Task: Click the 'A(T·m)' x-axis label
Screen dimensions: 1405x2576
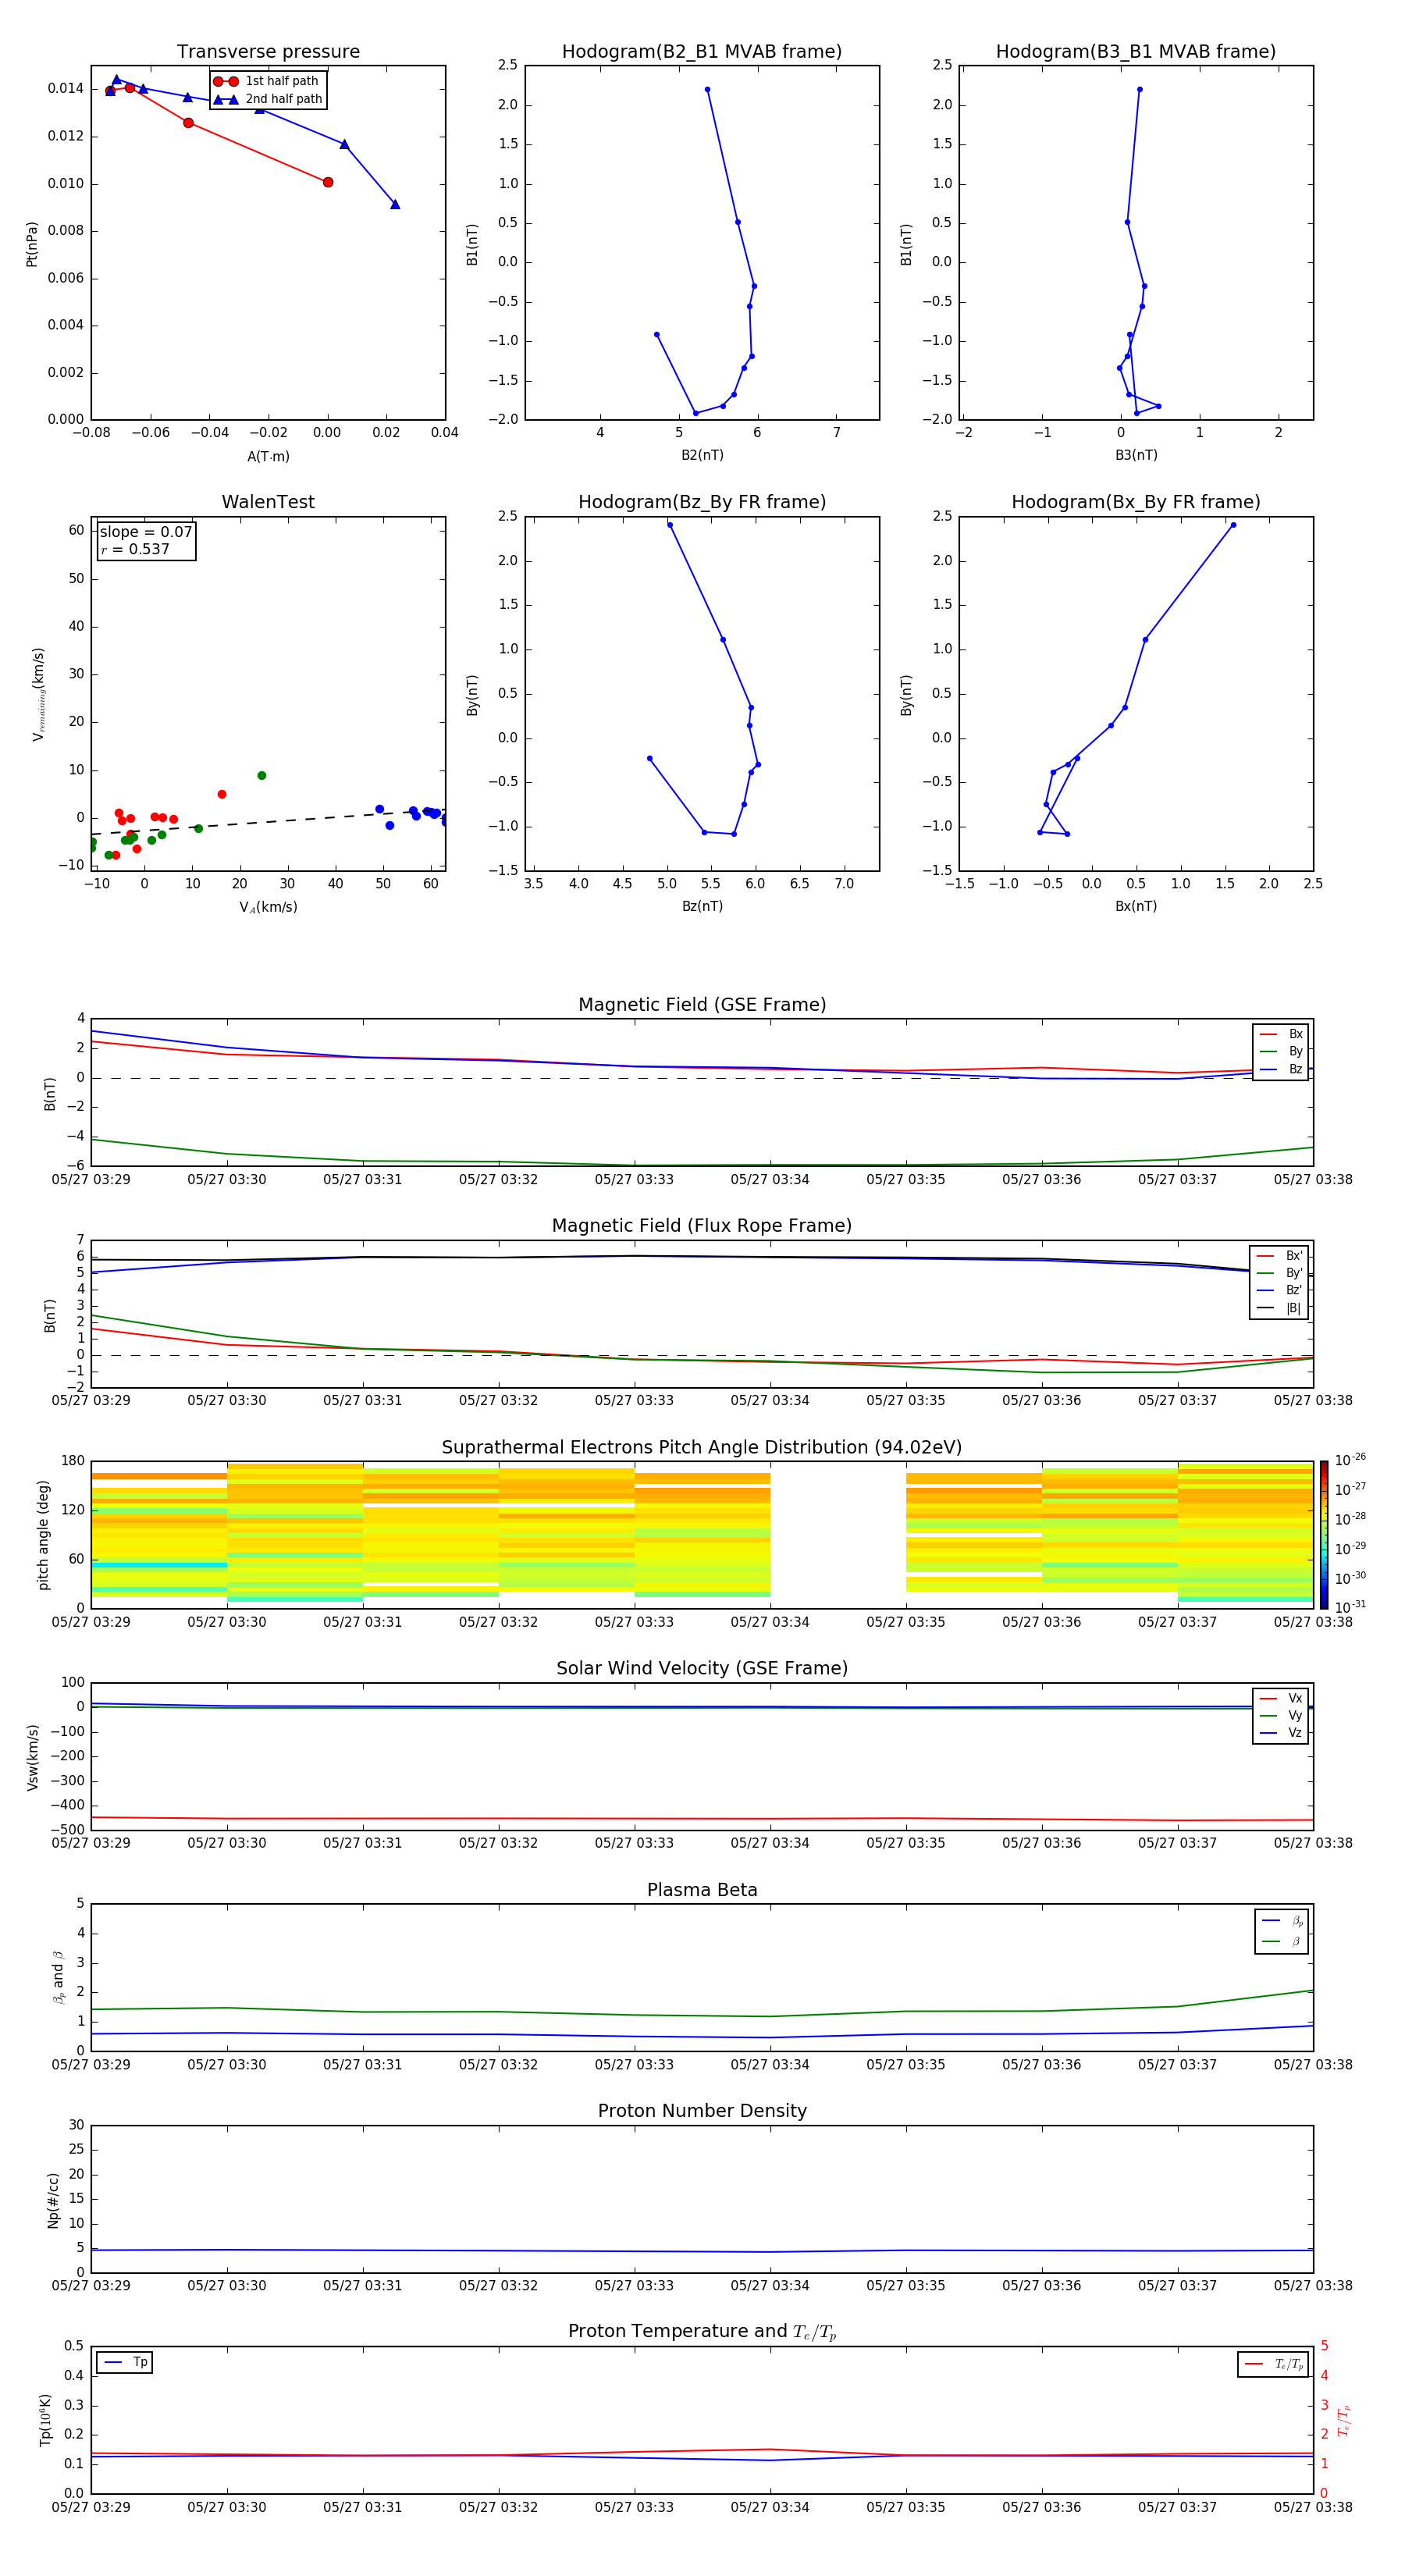Action: (268, 457)
